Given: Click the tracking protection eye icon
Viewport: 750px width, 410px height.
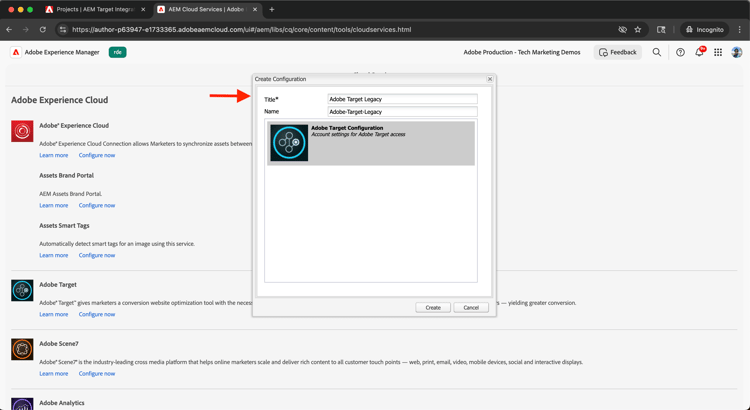Looking at the screenshot, I should [x=622, y=30].
